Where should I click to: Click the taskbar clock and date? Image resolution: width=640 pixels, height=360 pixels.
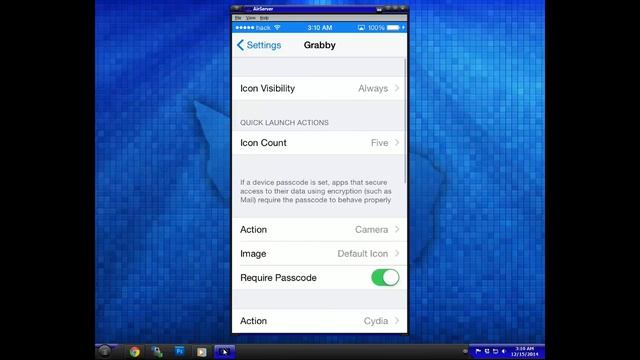[524, 351]
